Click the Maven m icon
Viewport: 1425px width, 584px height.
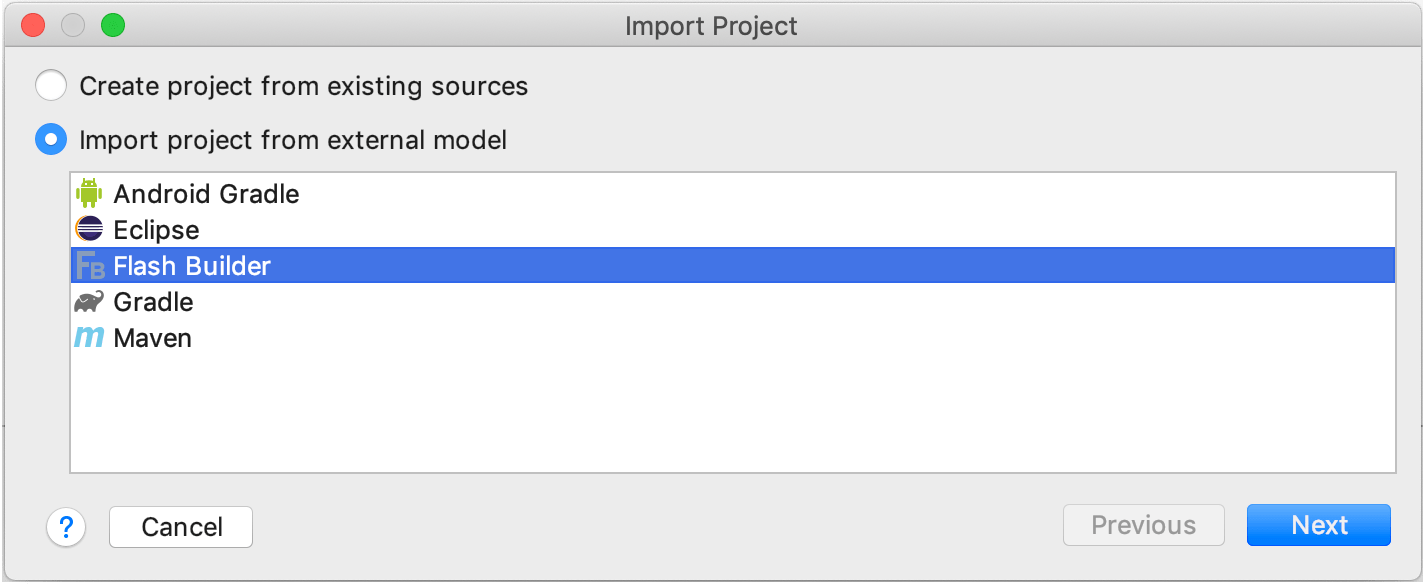click(90, 338)
